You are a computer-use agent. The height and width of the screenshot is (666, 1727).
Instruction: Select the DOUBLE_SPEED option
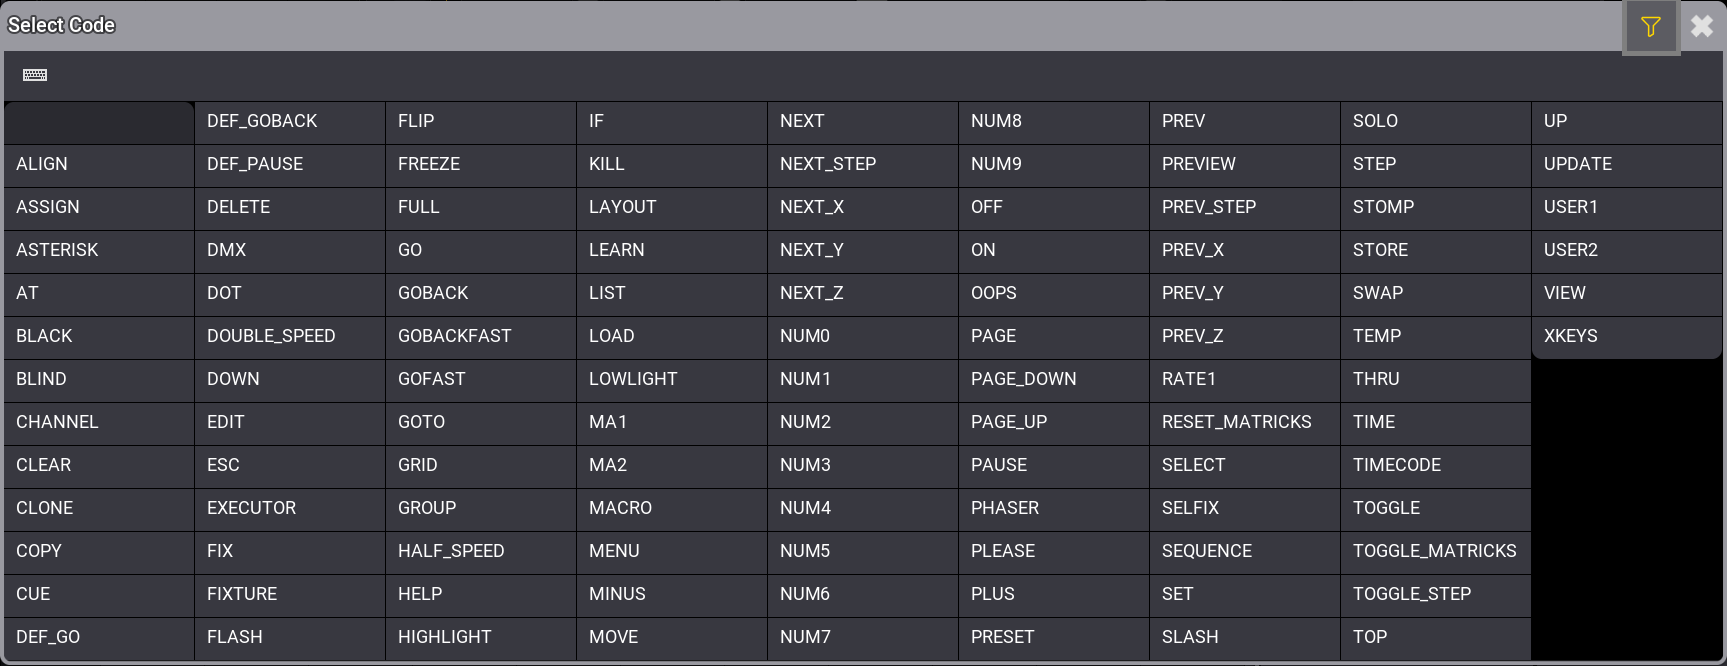pos(289,336)
